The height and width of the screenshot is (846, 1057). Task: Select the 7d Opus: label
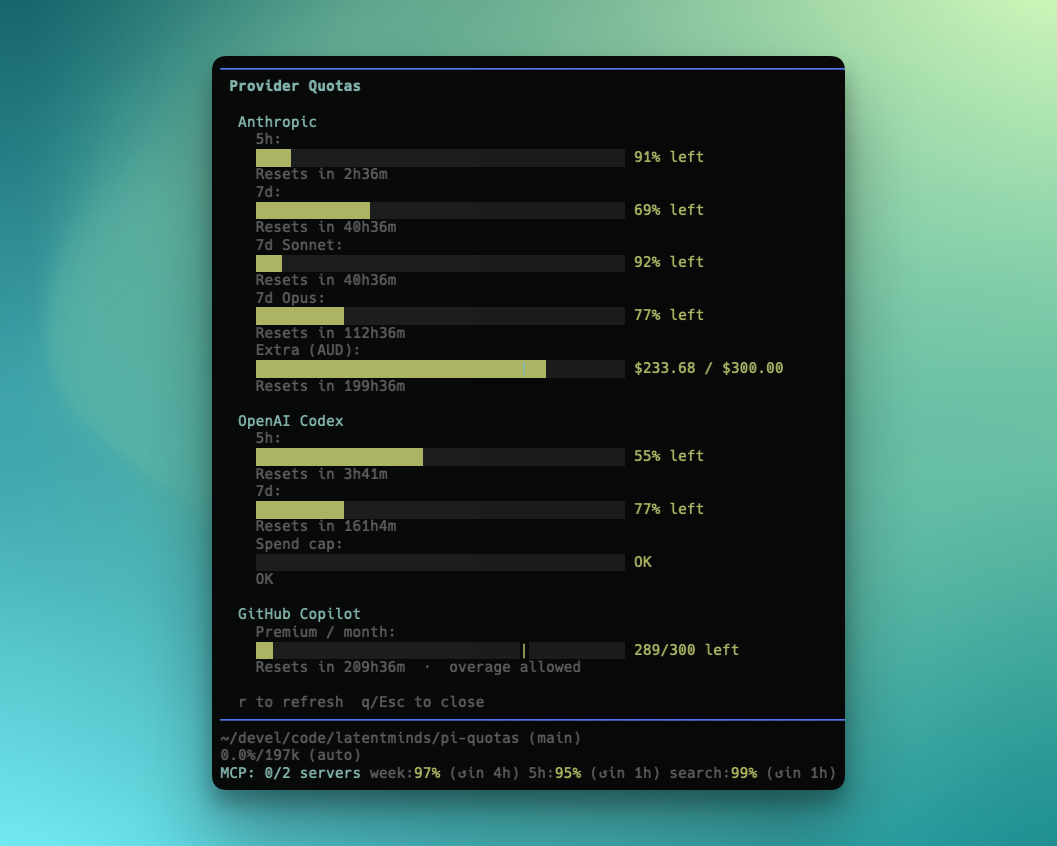291,298
